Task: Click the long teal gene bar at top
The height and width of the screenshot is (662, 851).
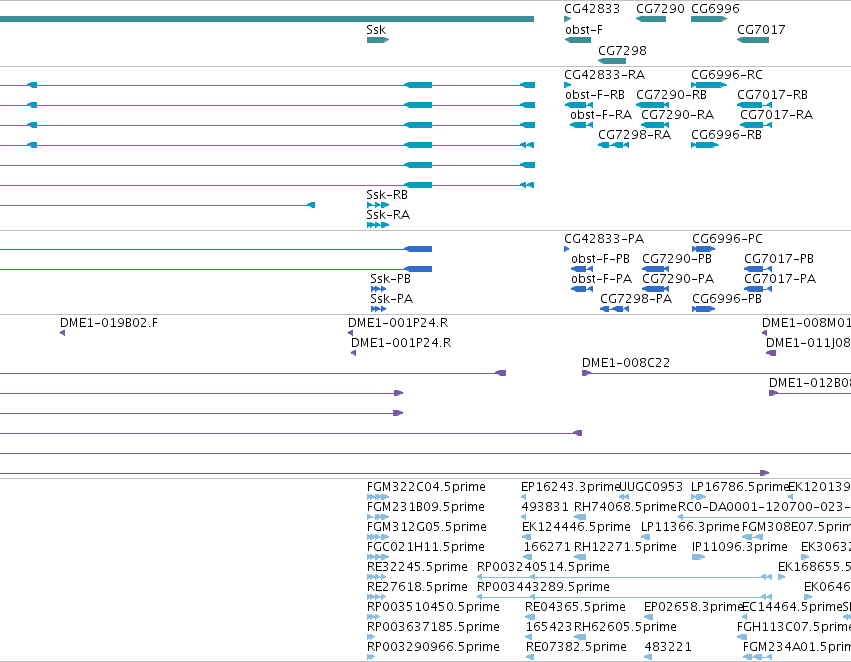Action: (x=266, y=19)
